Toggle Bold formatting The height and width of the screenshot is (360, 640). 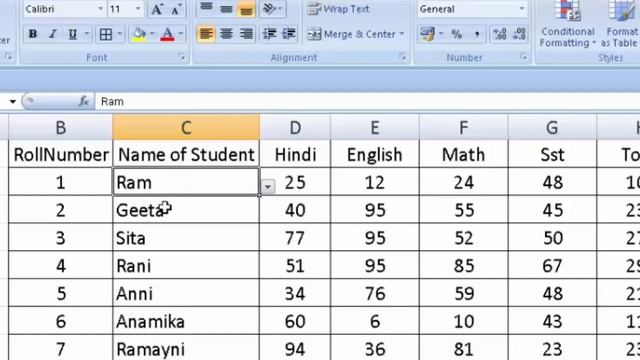point(33,34)
